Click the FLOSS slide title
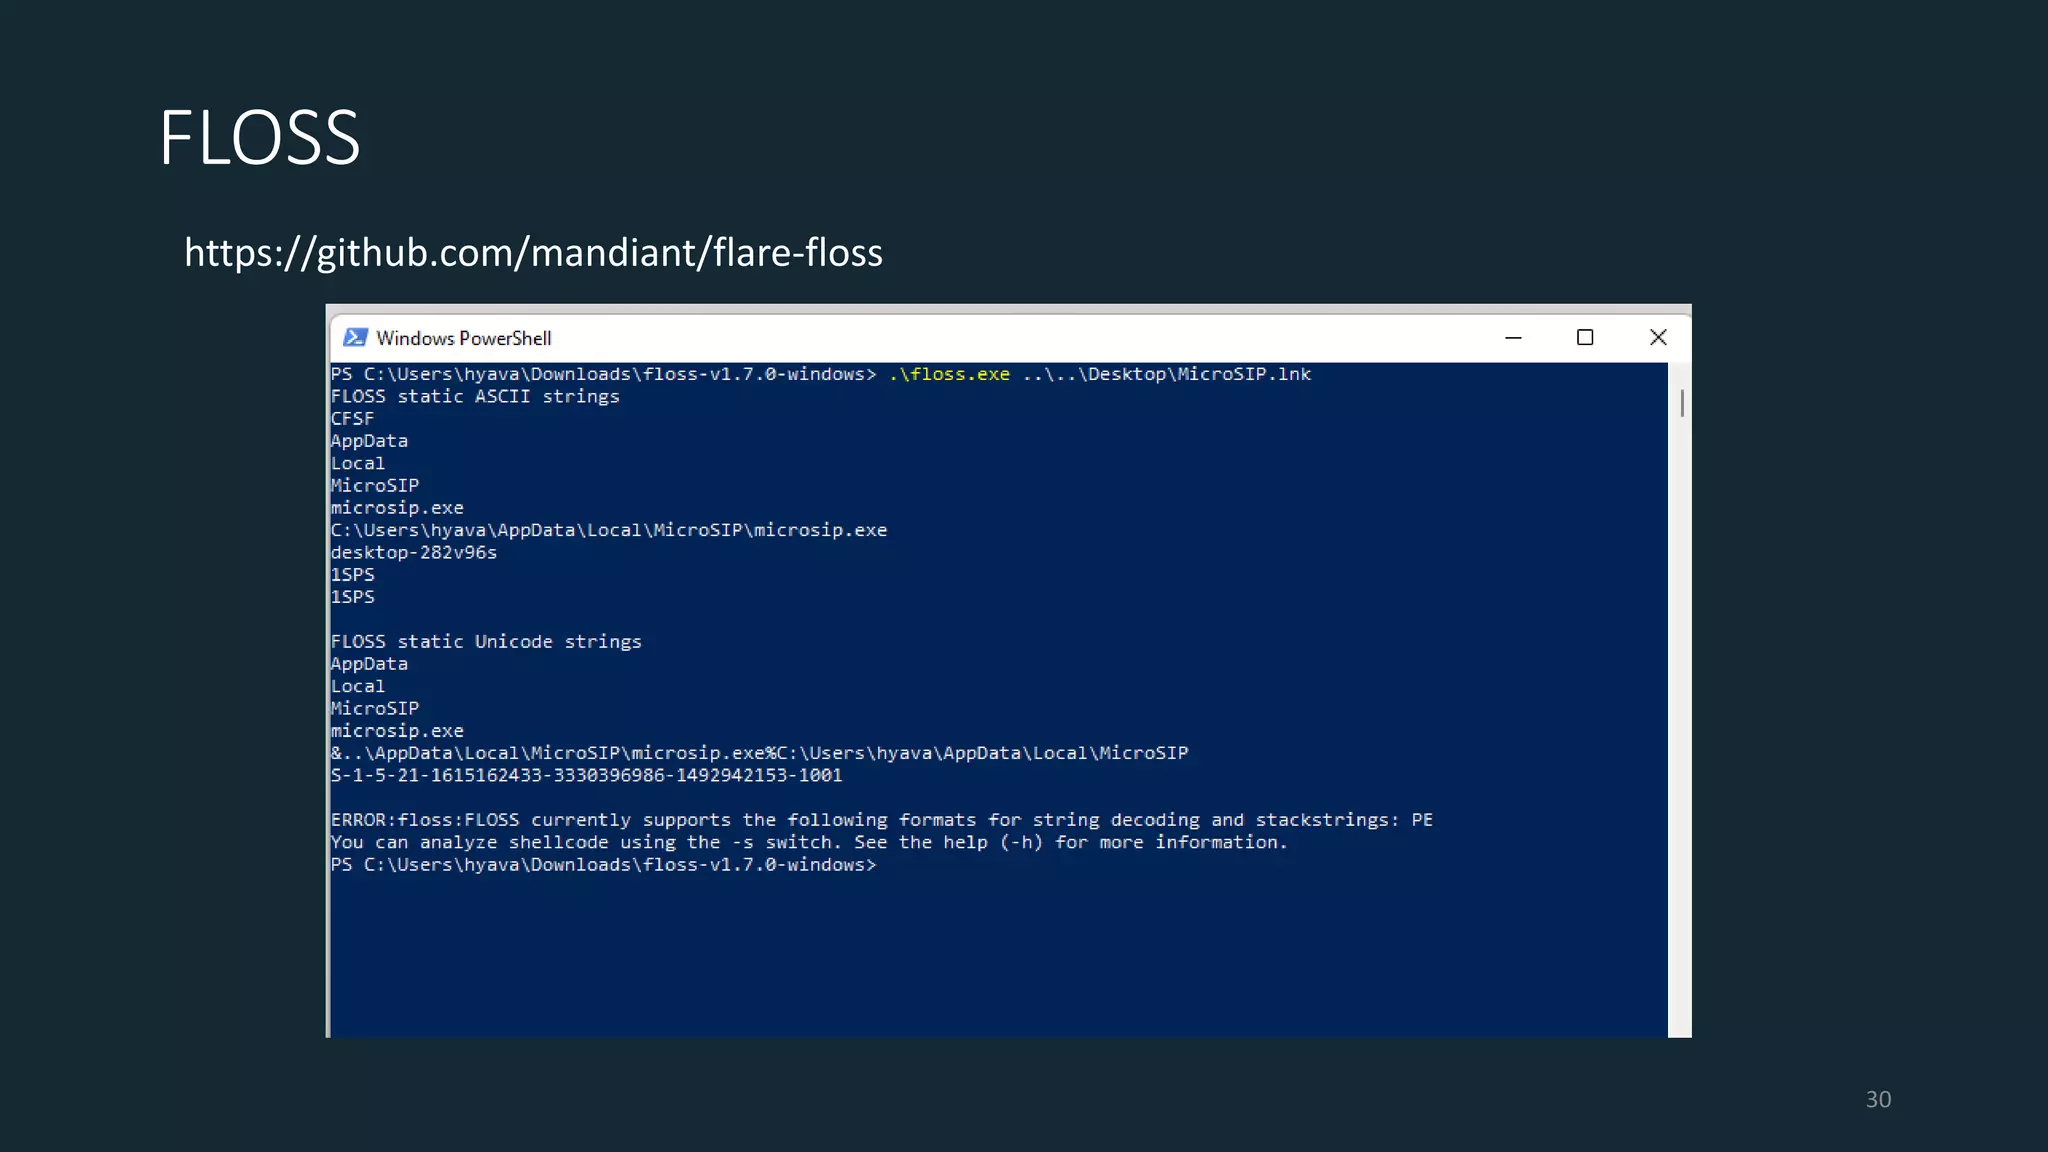This screenshot has height=1152, width=2048. (259, 138)
